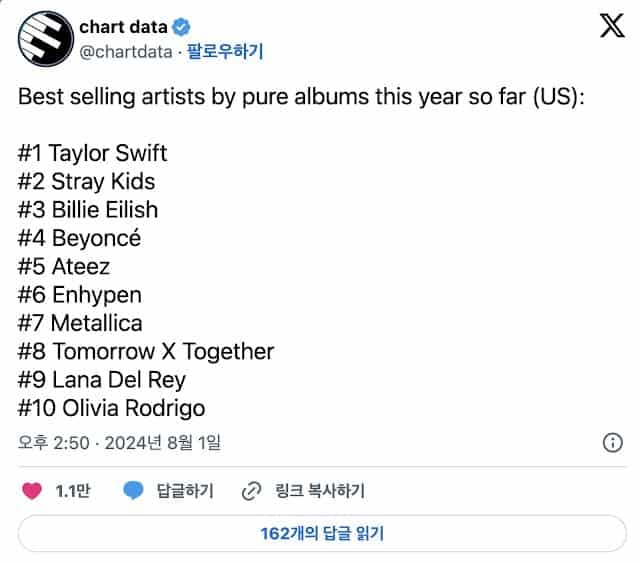Click the 1.1만 like count
This screenshot has height=563, width=640.
tap(72, 491)
